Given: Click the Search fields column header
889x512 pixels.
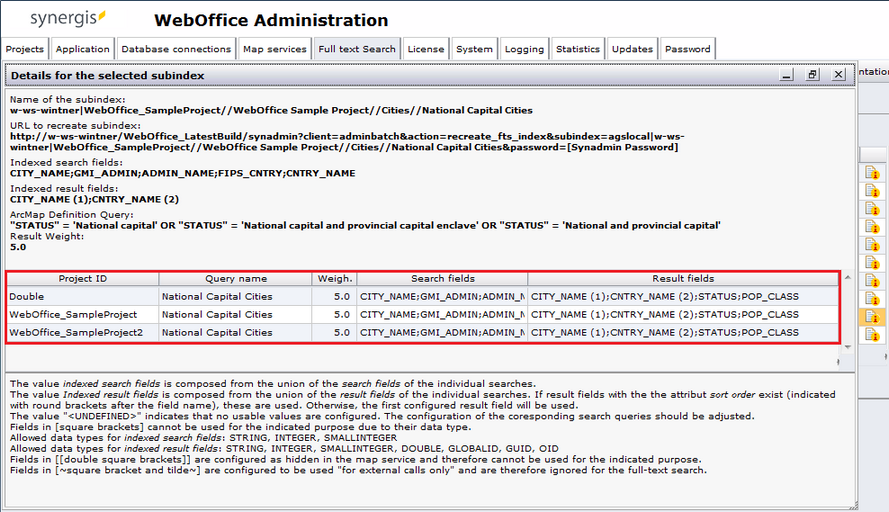Looking at the screenshot, I should (443, 278).
